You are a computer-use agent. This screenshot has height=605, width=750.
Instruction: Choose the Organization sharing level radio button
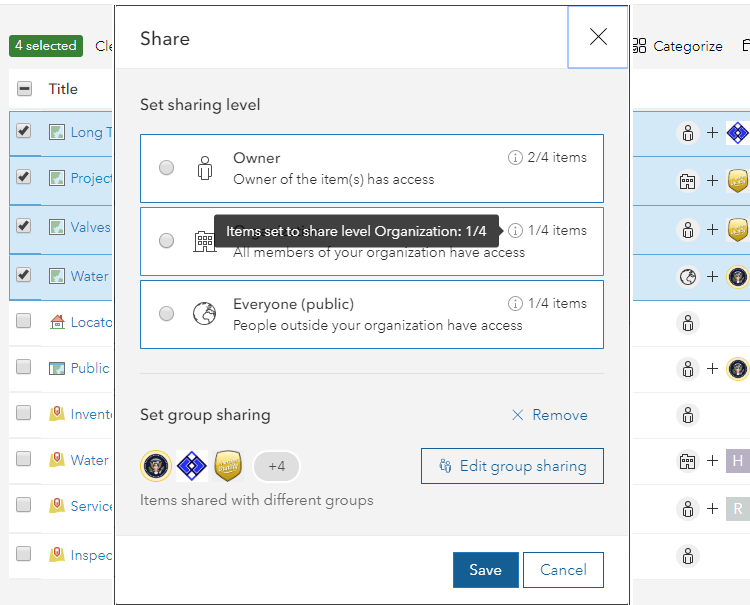(x=167, y=241)
